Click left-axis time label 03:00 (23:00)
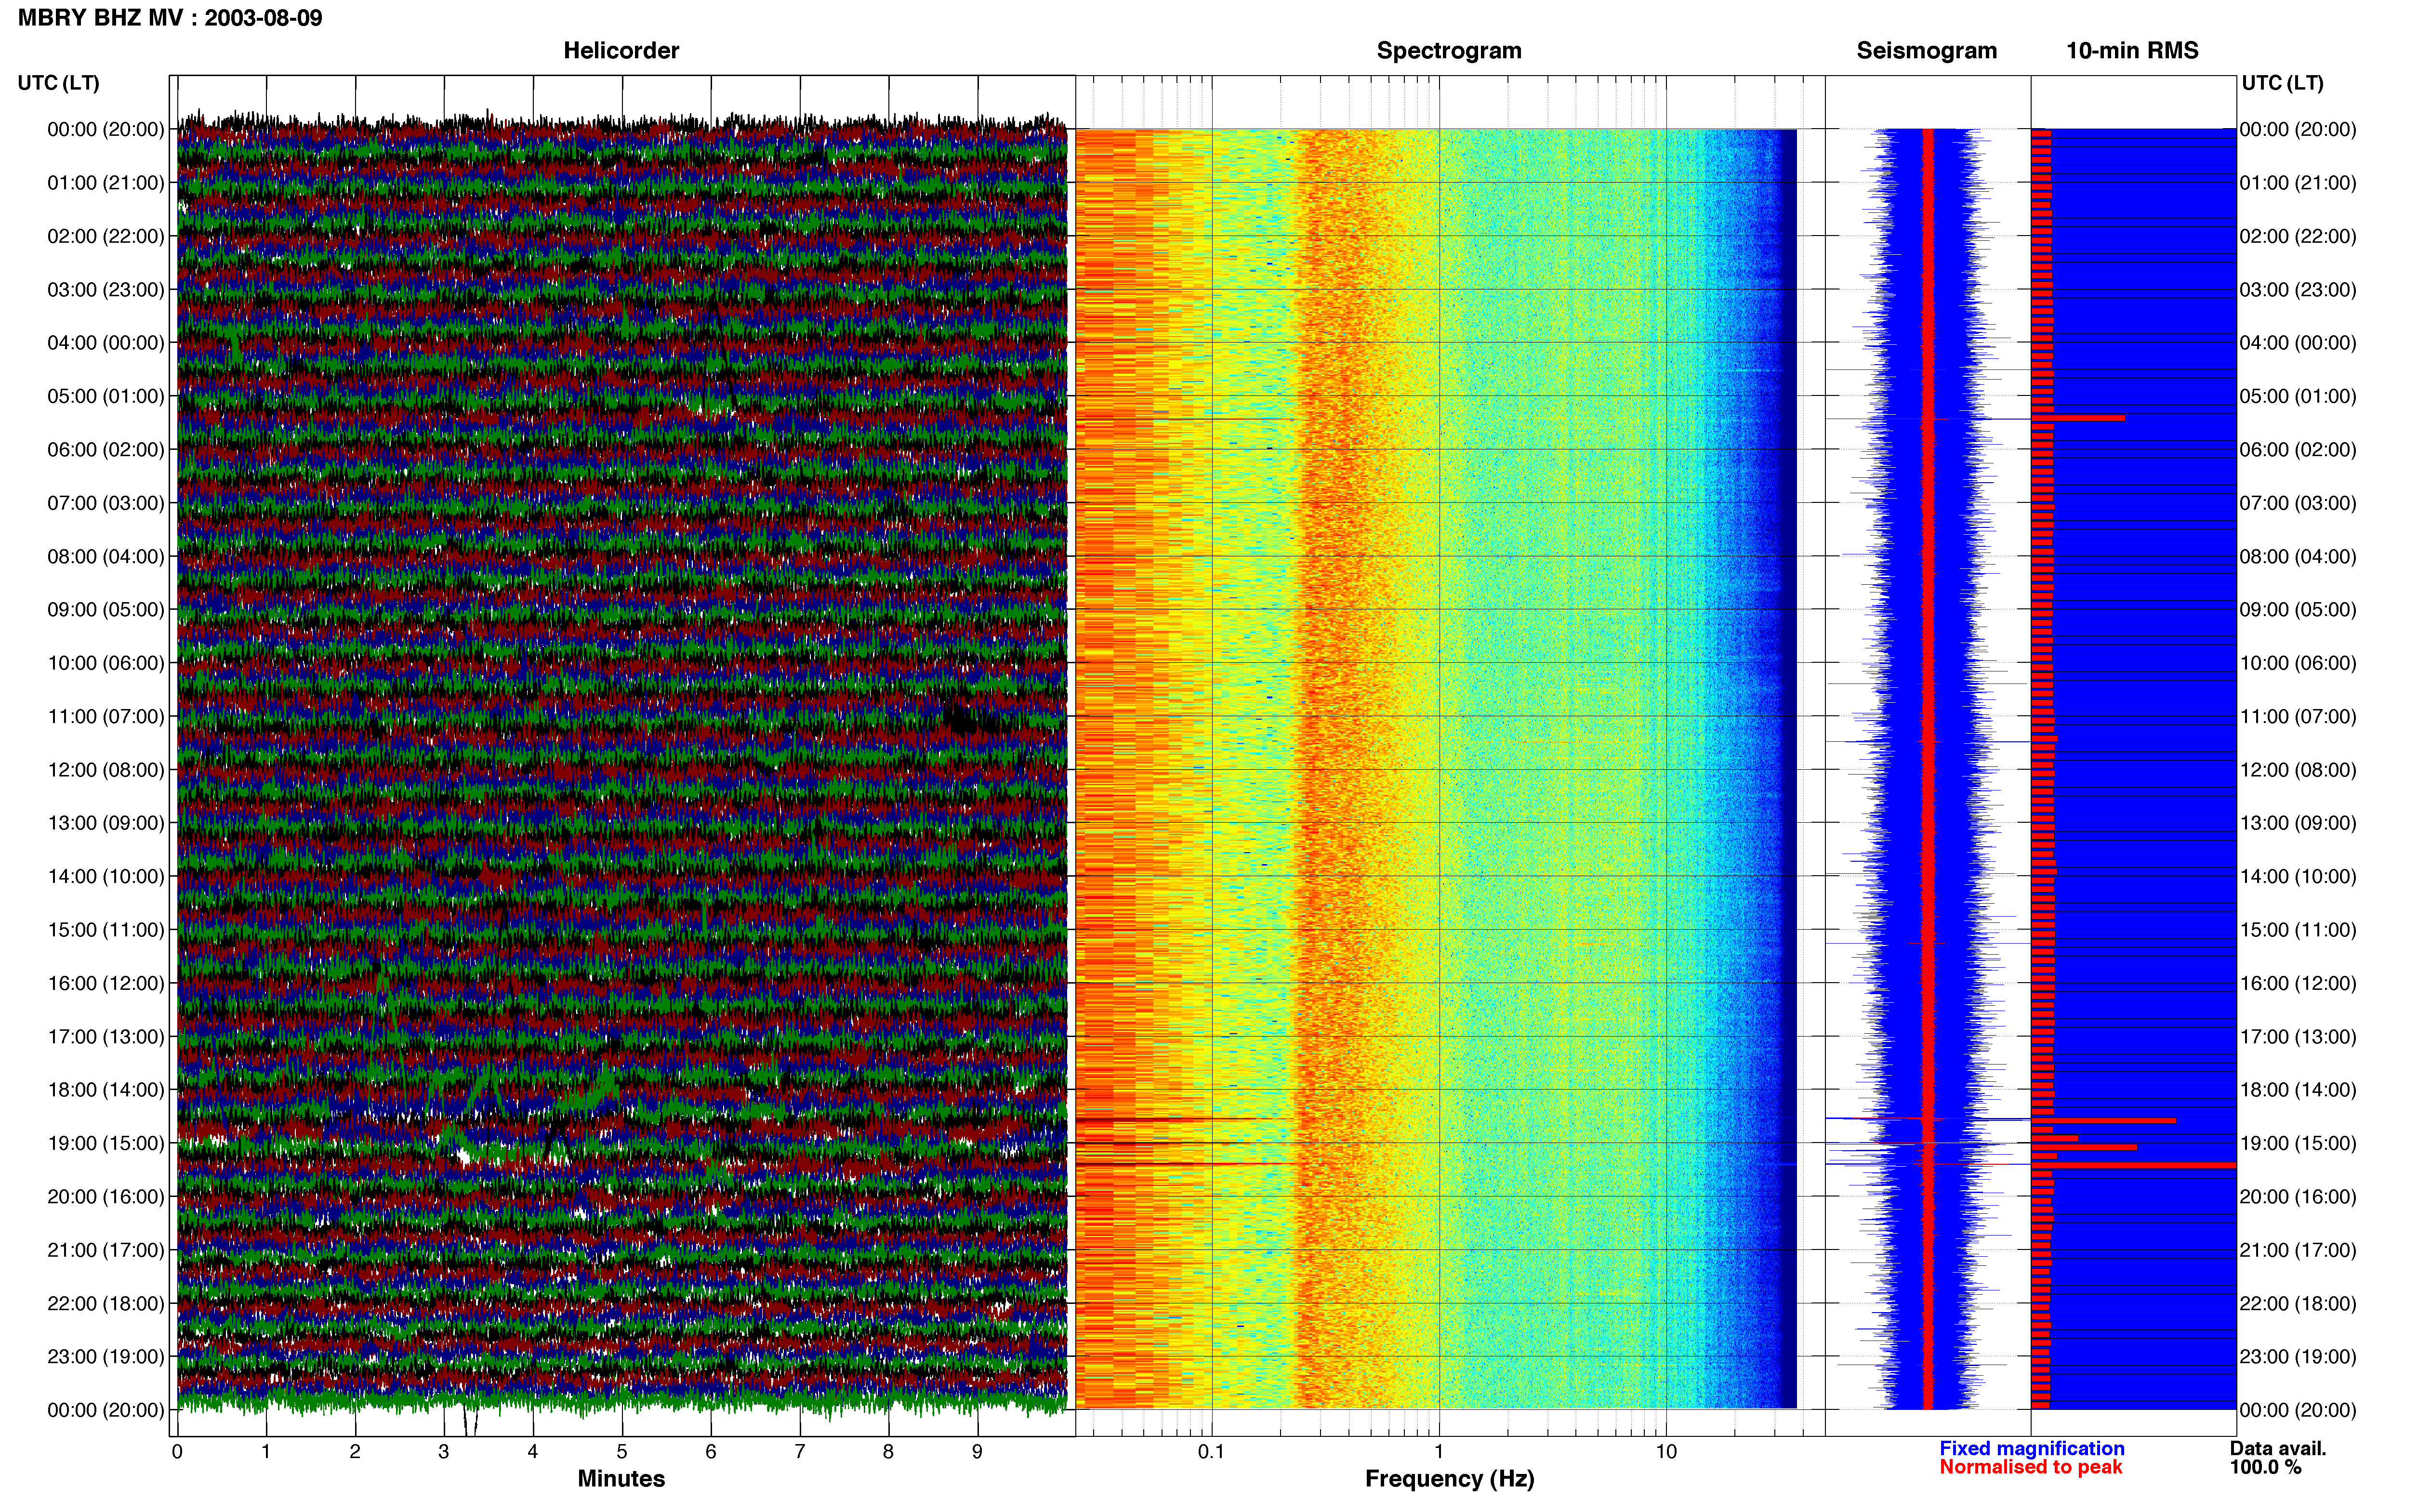This screenshot has width=2418, height=1512. pyautogui.click(x=106, y=290)
